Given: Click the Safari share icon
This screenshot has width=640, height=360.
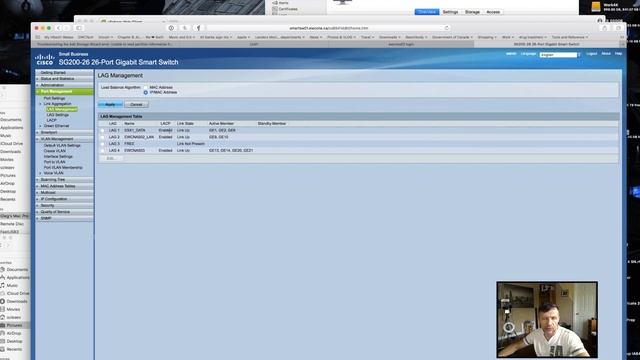Looking at the screenshot, I should click(604, 28).
